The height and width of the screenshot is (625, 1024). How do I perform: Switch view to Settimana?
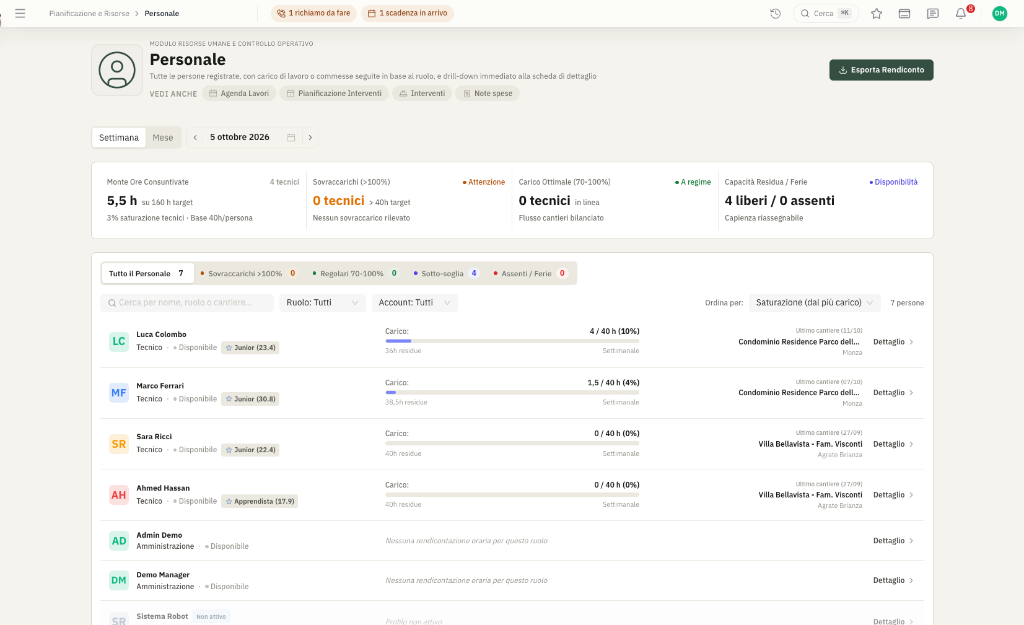119,137
